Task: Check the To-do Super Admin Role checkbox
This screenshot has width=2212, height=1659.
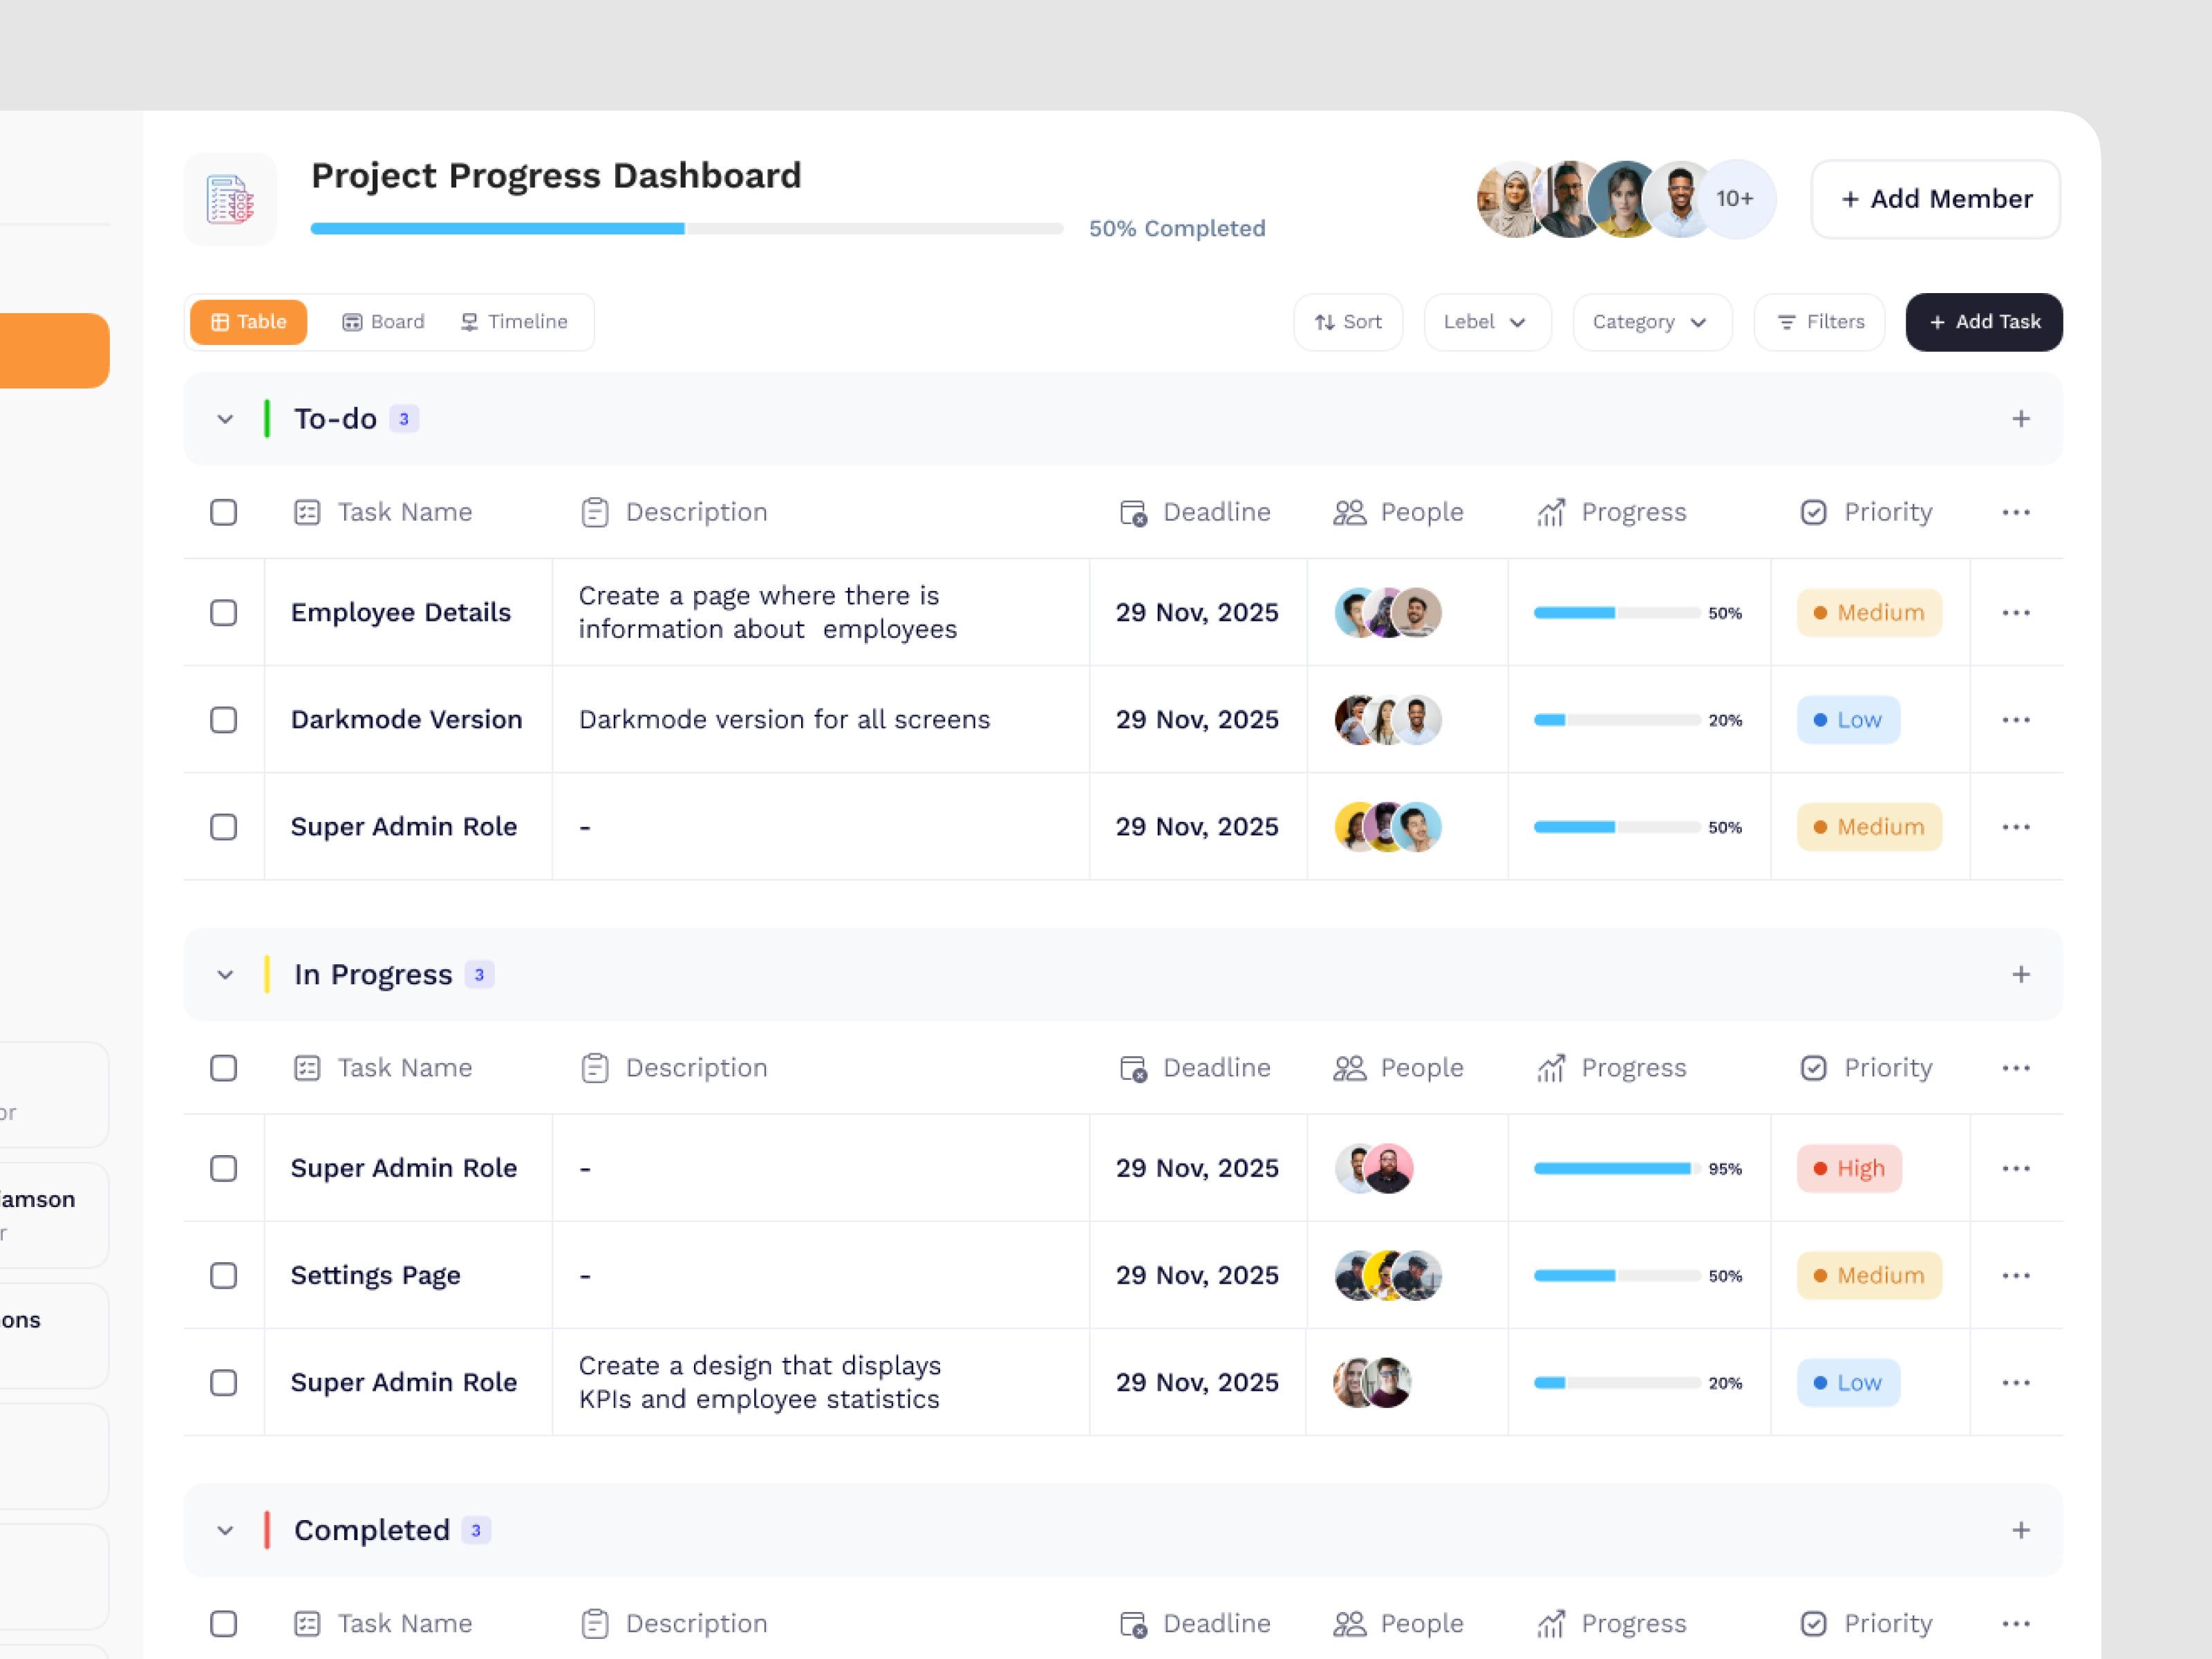Action: [224, 827]
